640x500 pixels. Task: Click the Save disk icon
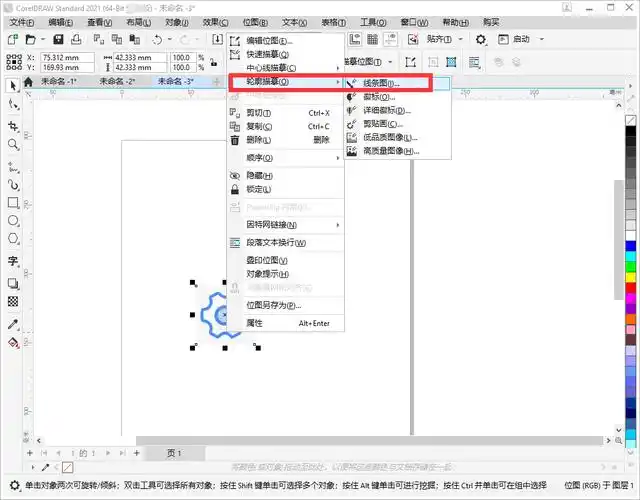[x=58, y=39]
